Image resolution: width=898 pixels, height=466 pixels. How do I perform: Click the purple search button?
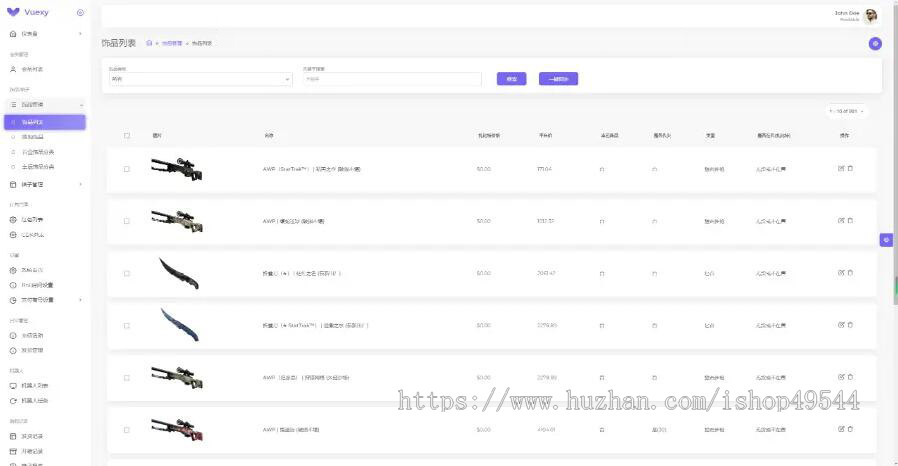[x=511, y=79]
